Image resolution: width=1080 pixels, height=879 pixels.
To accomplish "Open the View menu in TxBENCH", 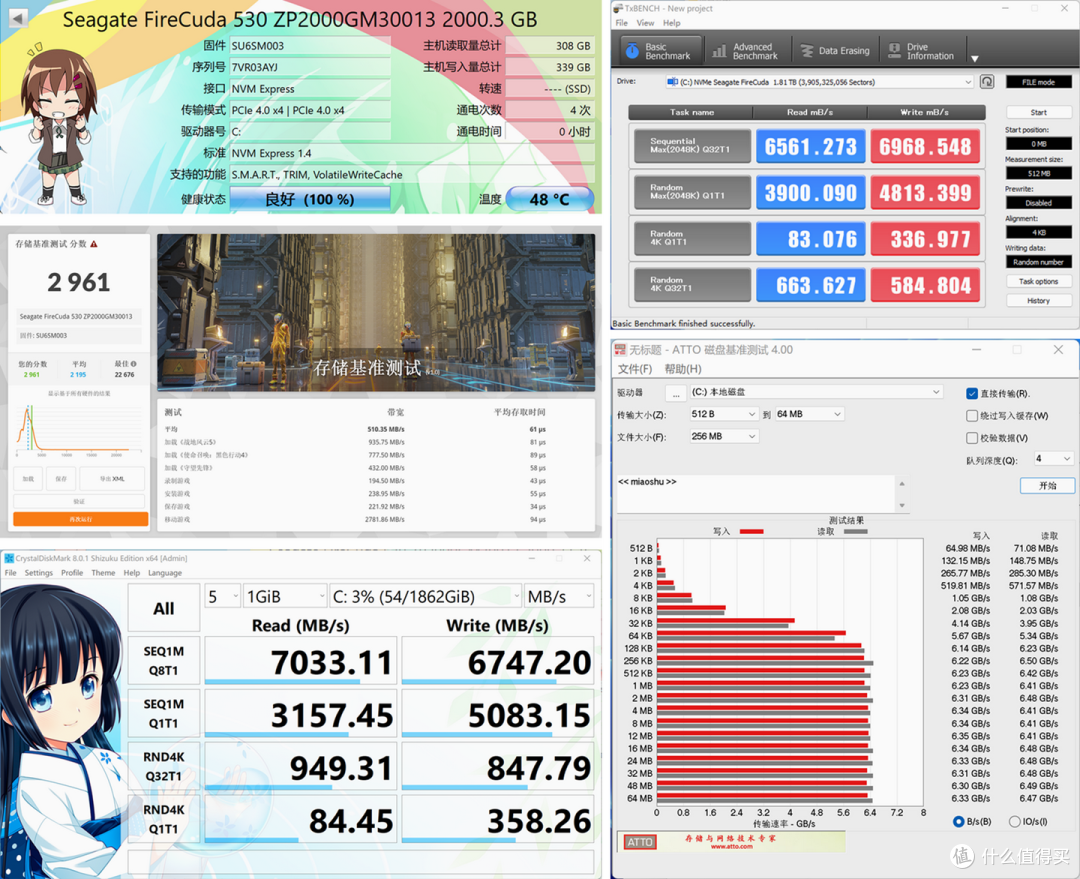I will click(645, 23).
